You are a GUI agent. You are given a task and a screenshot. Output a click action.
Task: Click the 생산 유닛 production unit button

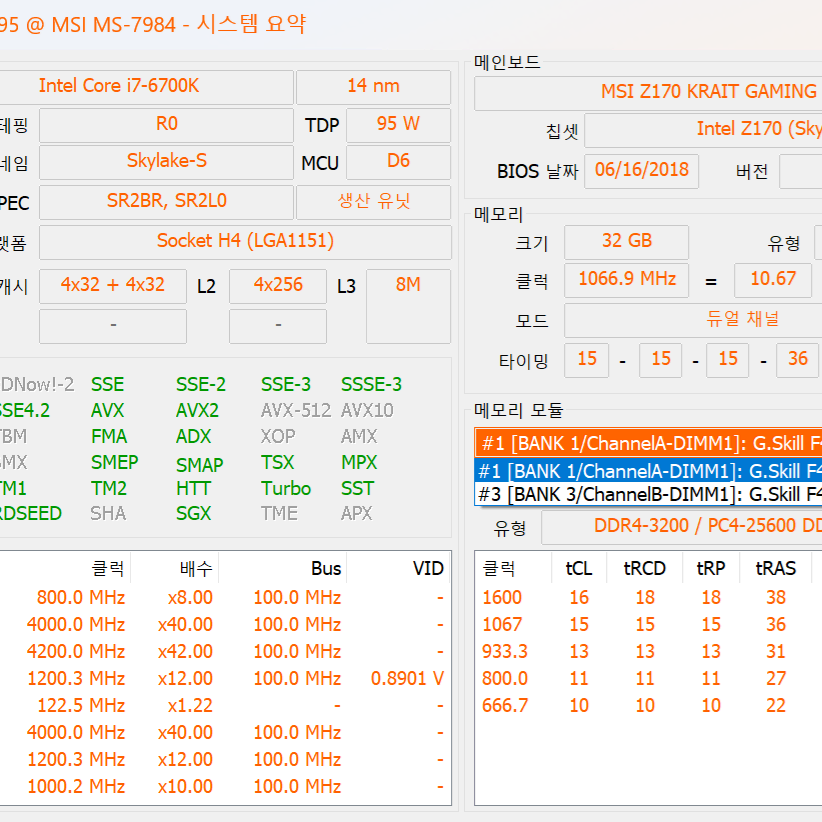(373, 202)
